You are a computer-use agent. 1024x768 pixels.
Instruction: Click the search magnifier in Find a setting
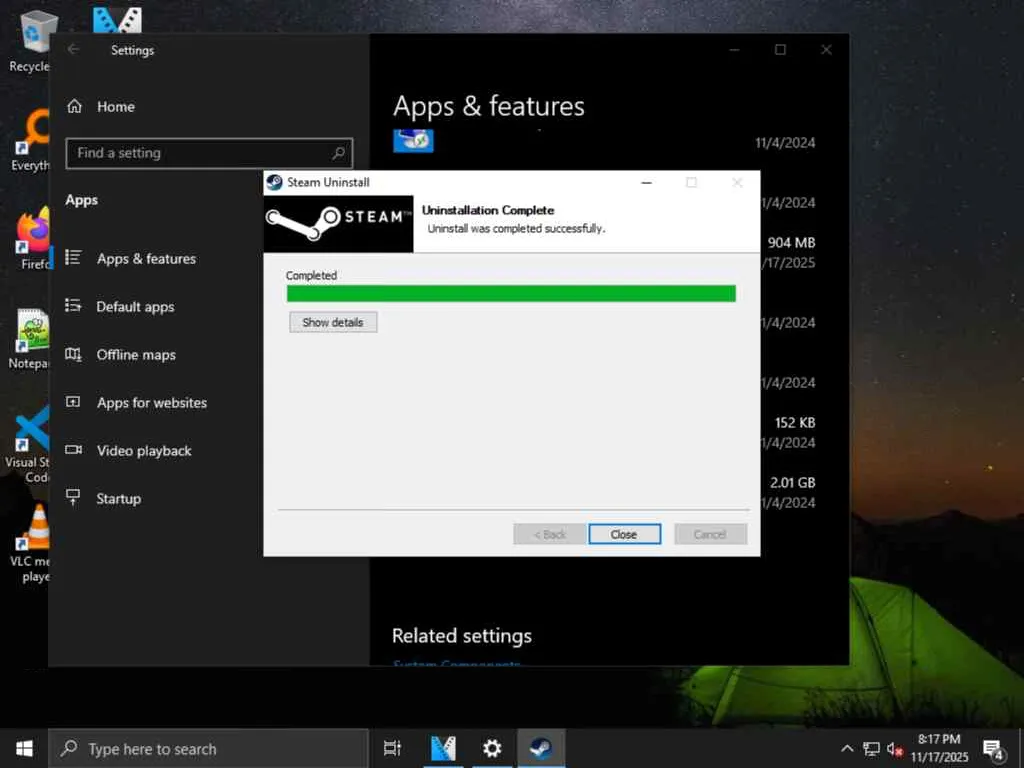pos(338,153)
